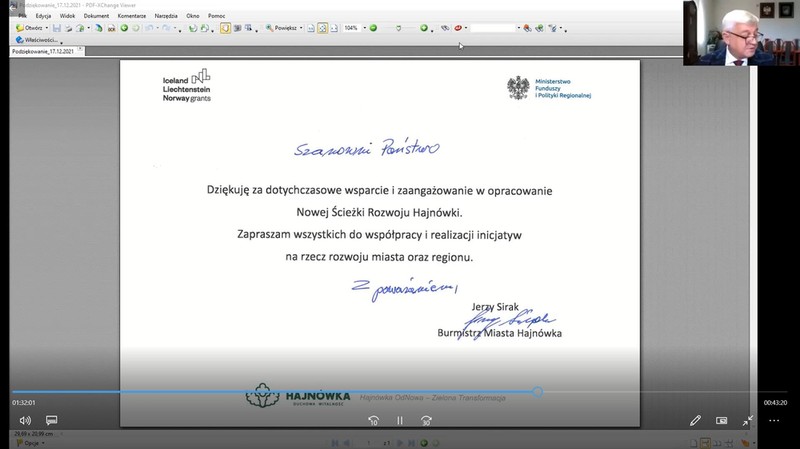Click the Powiększ zoom tool
This screenshot has width=800, height=449.
281,28
